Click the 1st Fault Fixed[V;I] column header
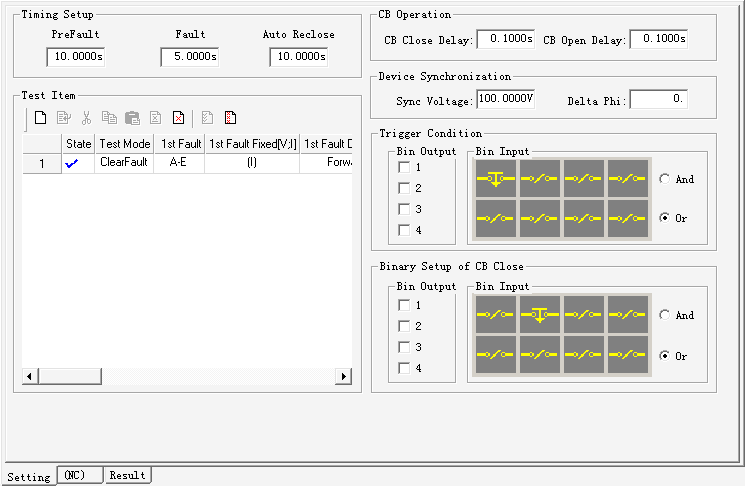This screenshot has height=486, width=745. (252, 144)
